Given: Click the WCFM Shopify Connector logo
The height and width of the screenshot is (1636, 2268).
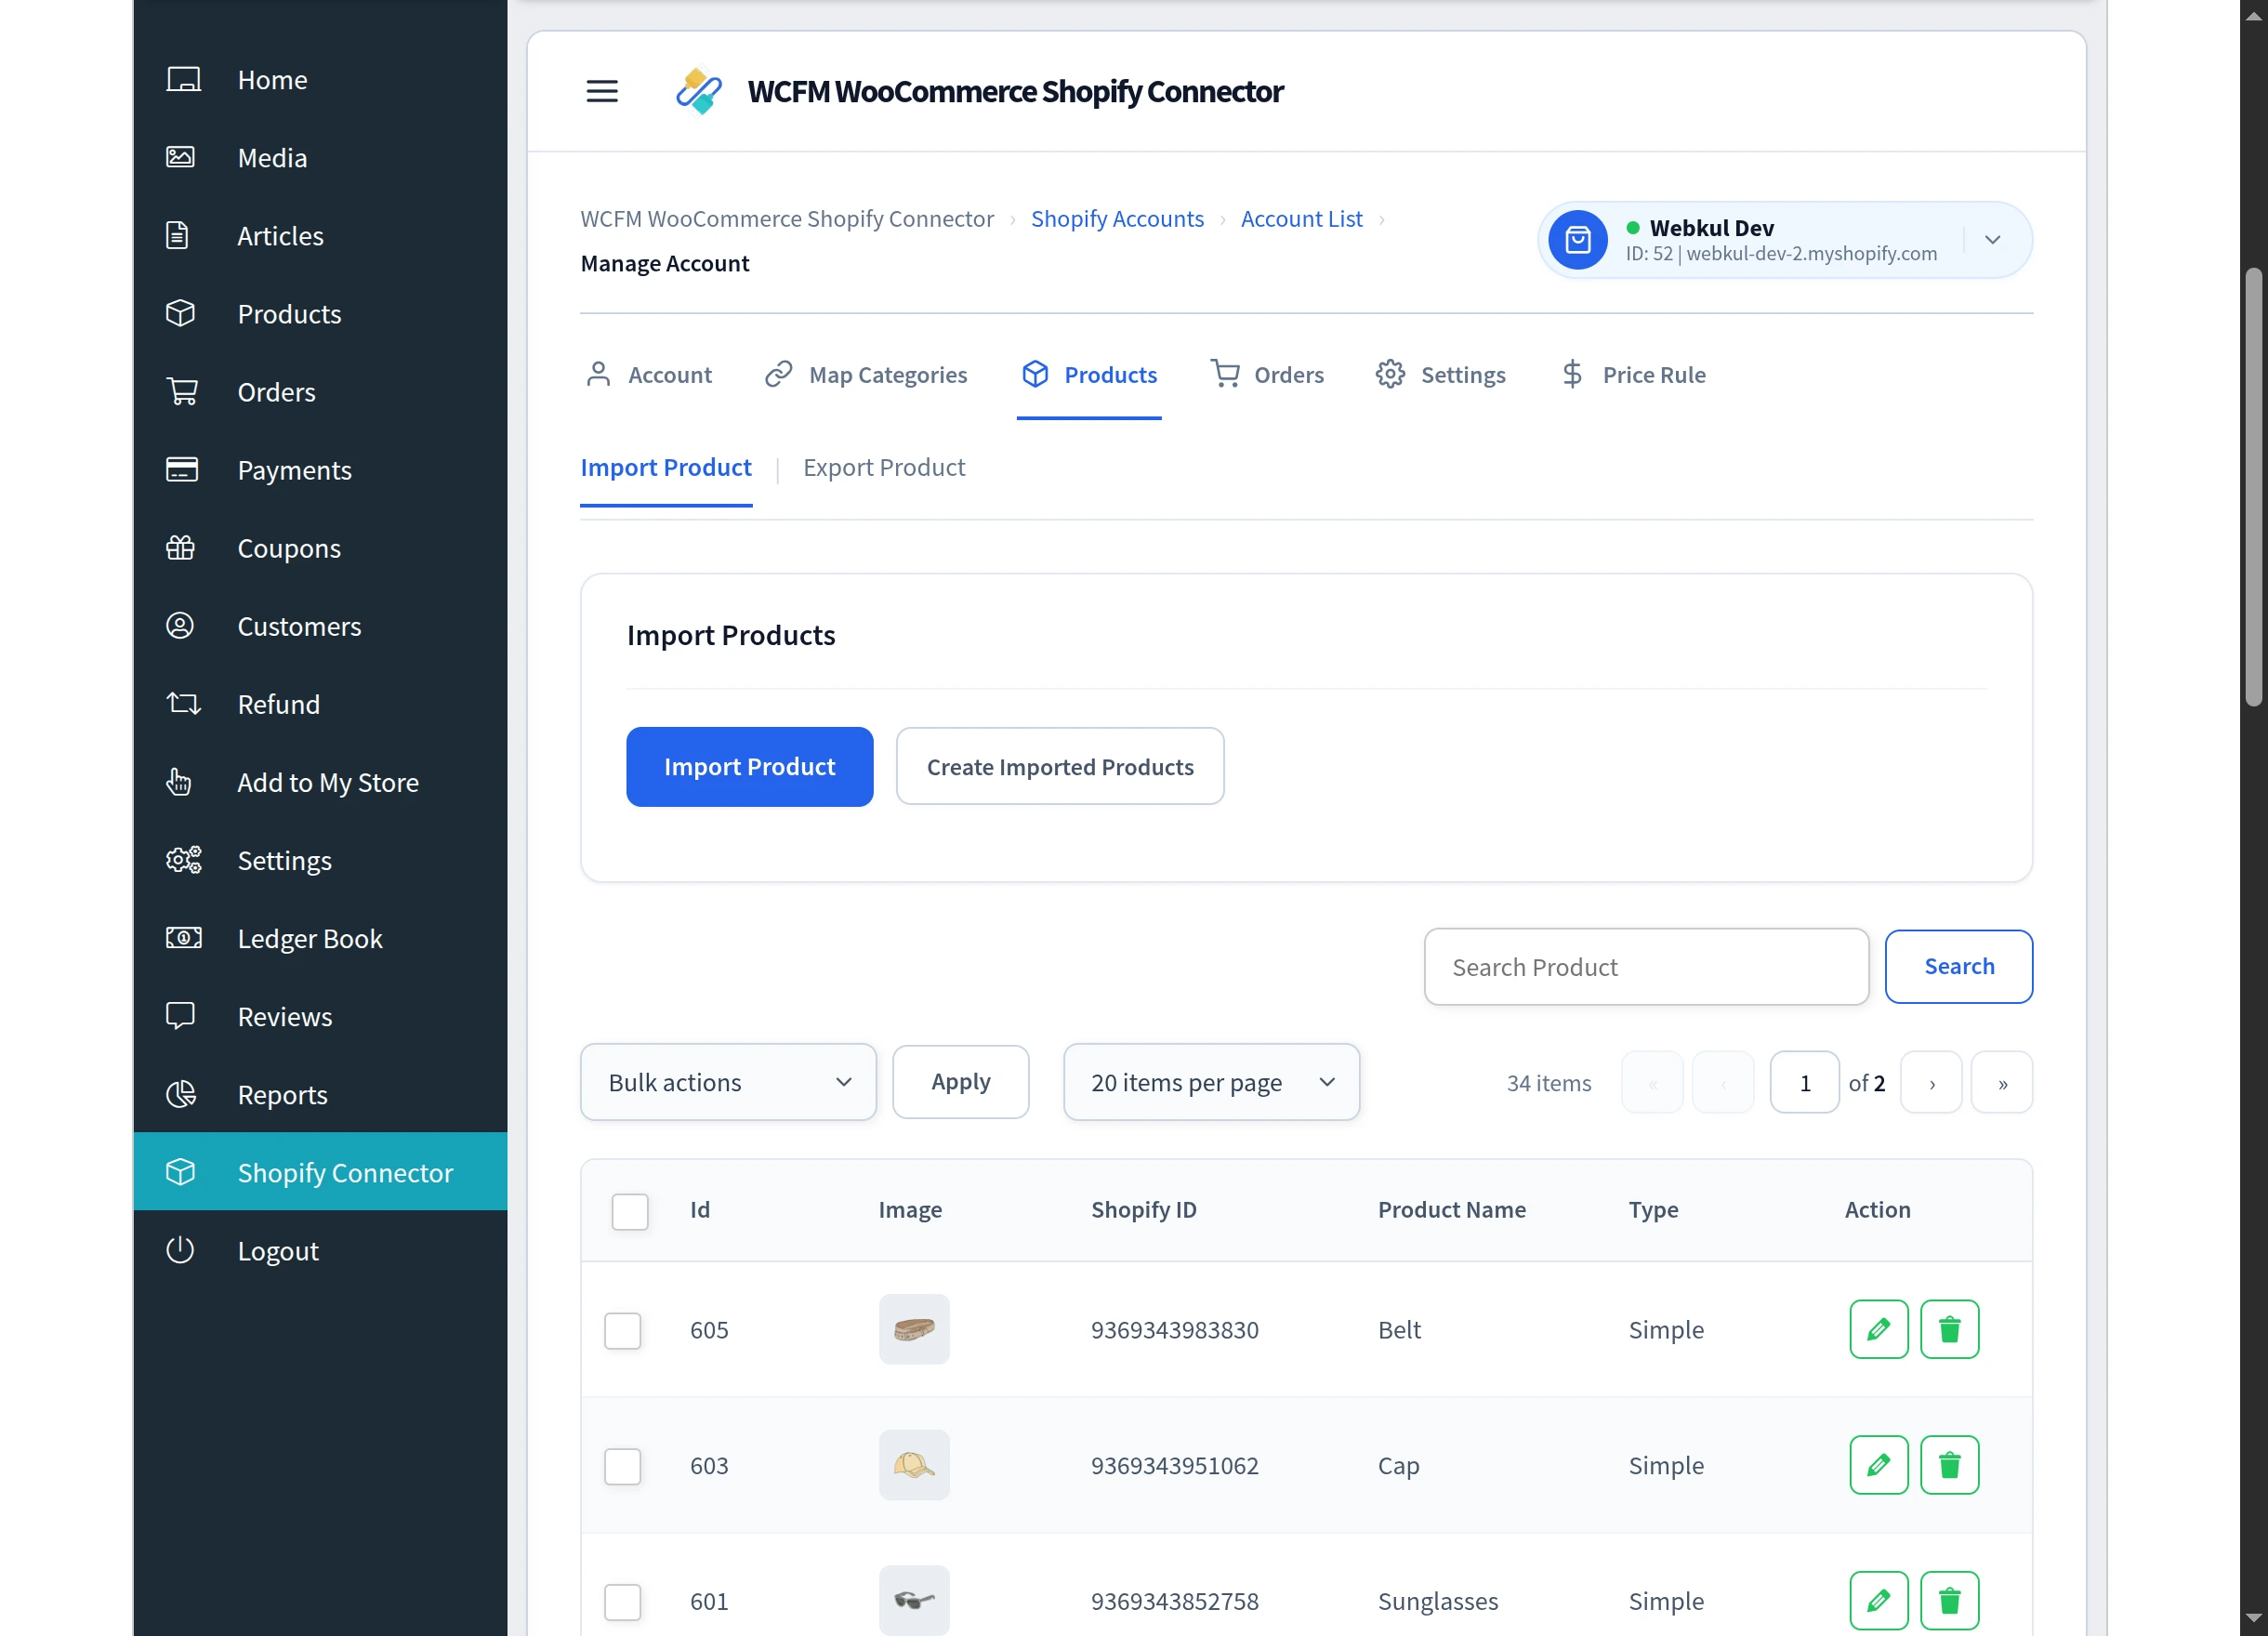Looking at the screenshot, I should [699, 91].
